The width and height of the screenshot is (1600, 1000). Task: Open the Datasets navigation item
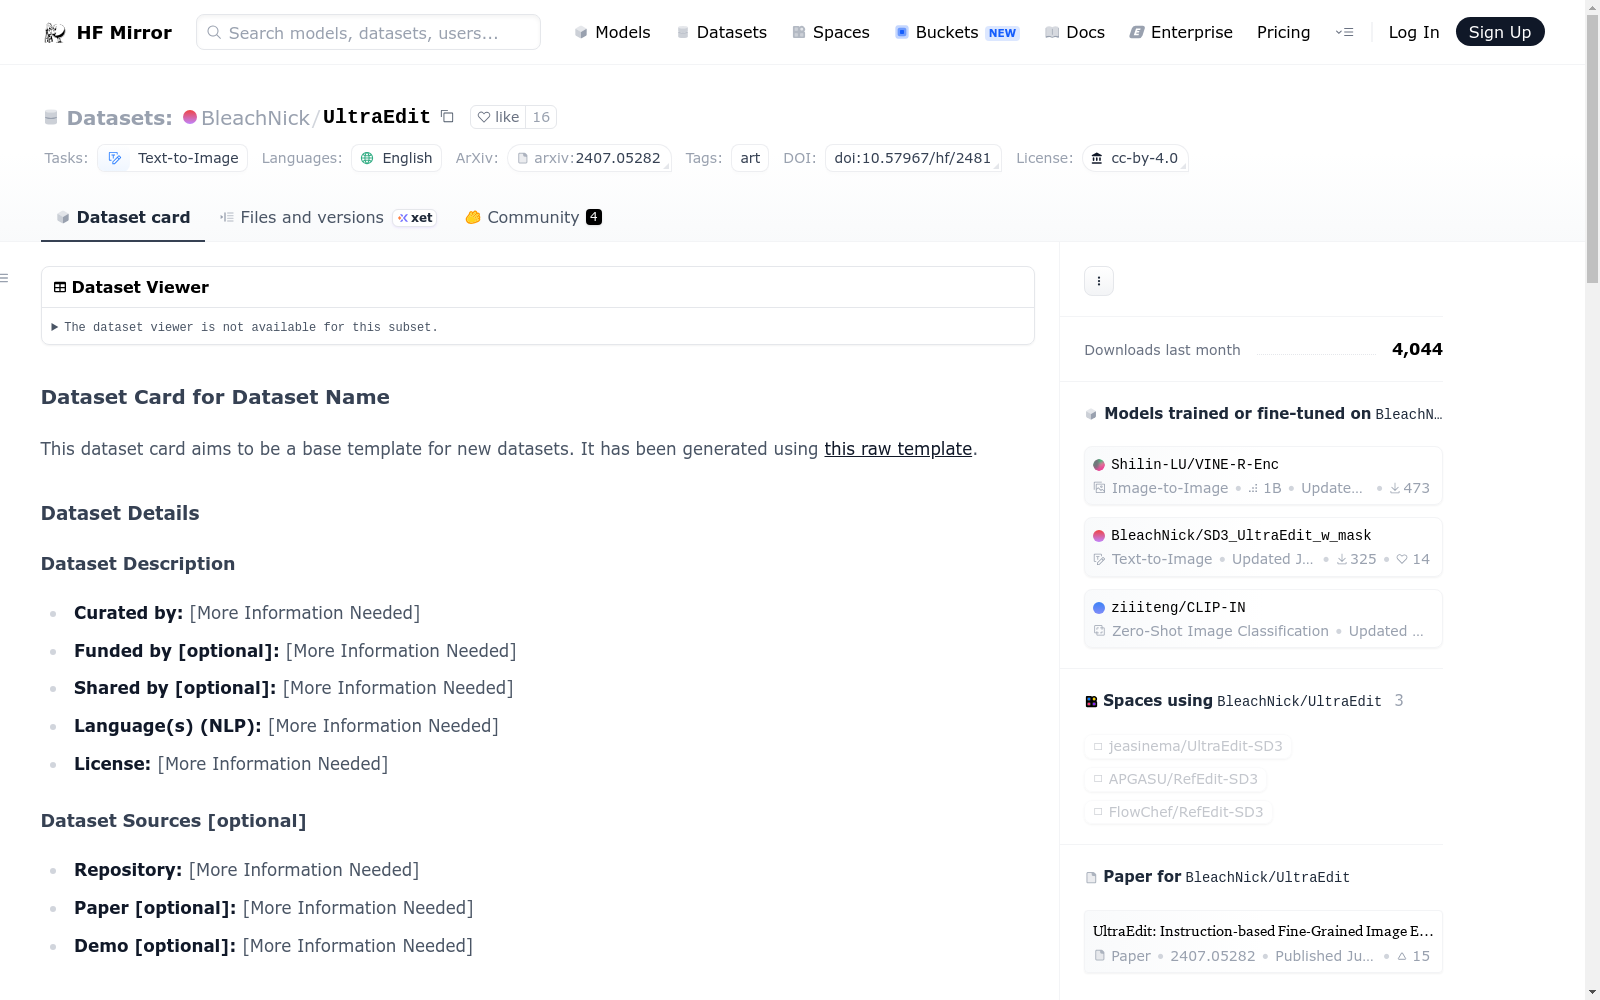(x=721, y=32)
